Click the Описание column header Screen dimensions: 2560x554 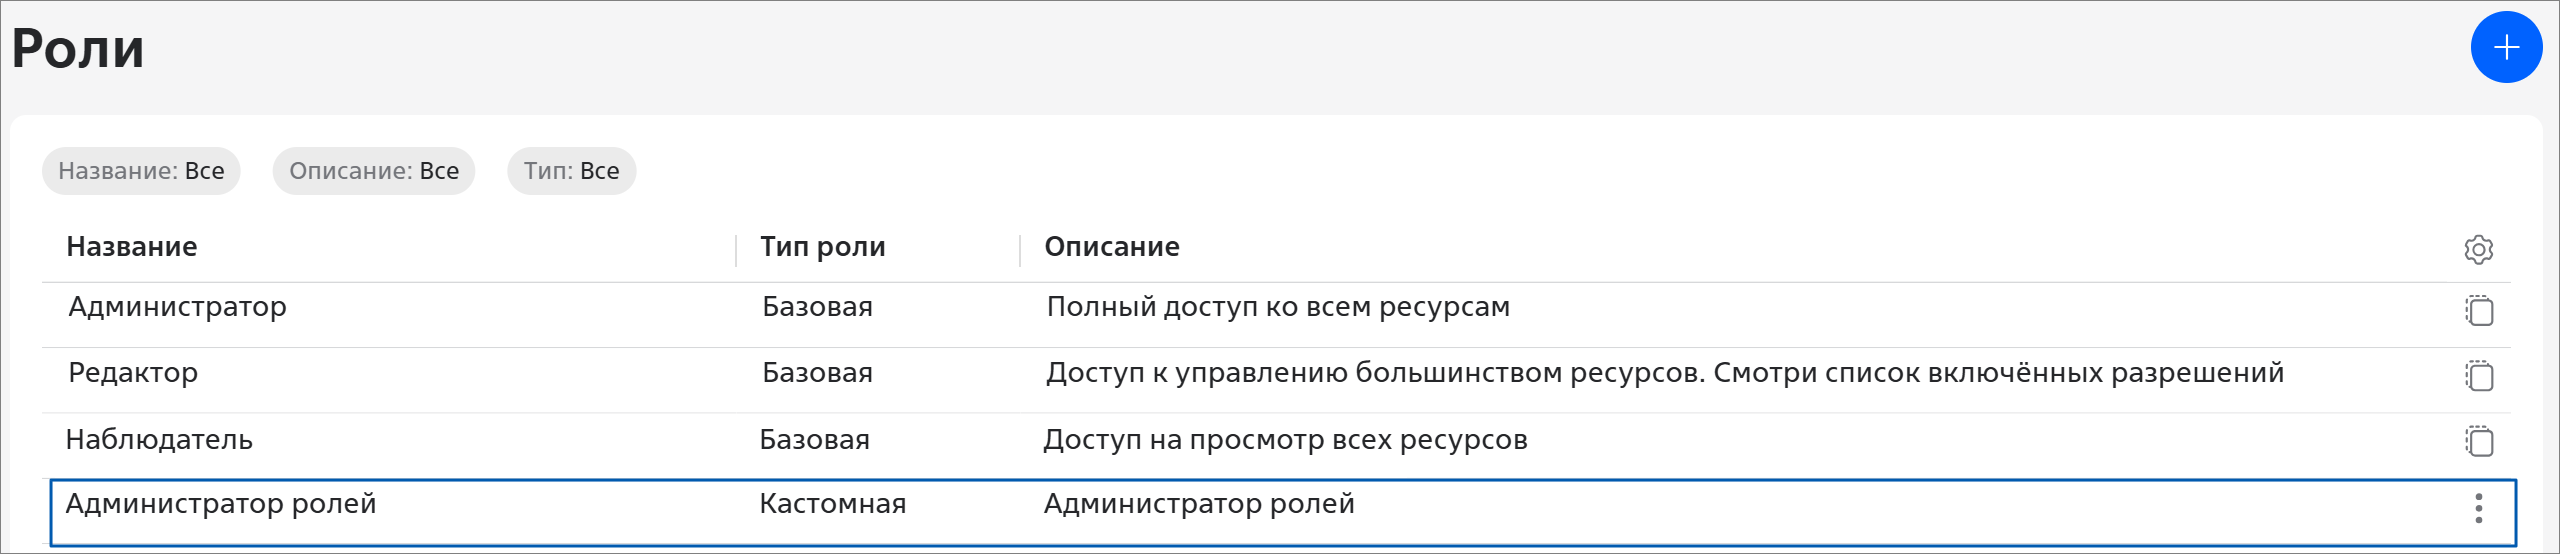pos(1112,247)
